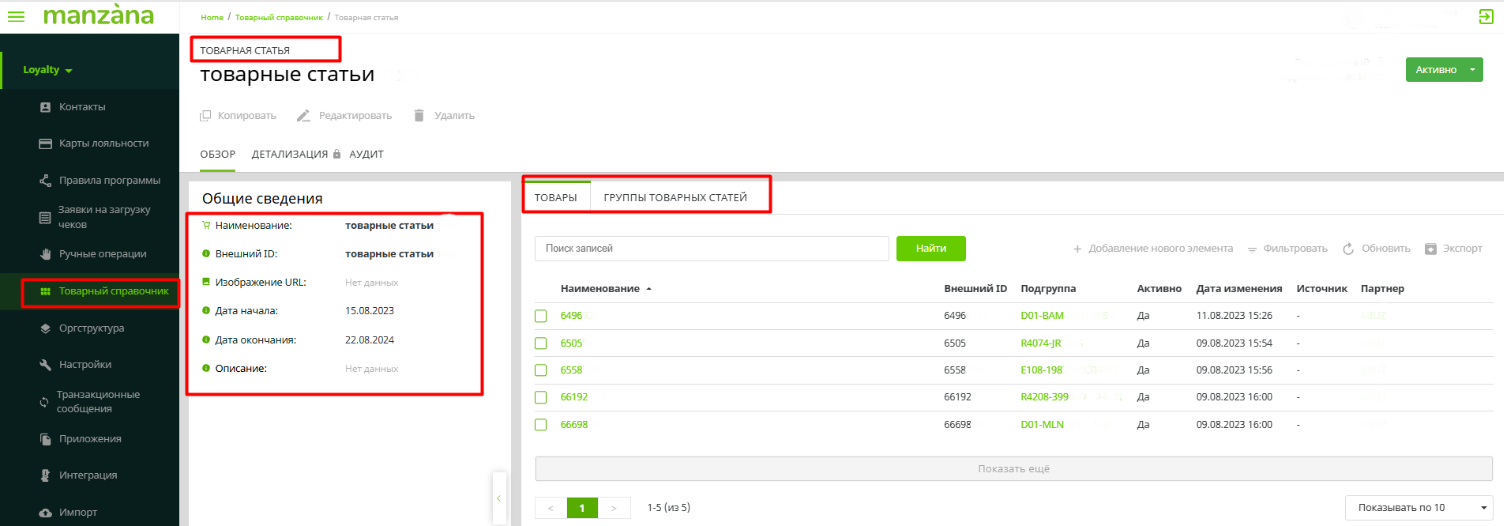The width and height of the screenshot is (1504, 526).
Task: Click the Edit (Редактировать) pencil icon
Action: point(304,115)
